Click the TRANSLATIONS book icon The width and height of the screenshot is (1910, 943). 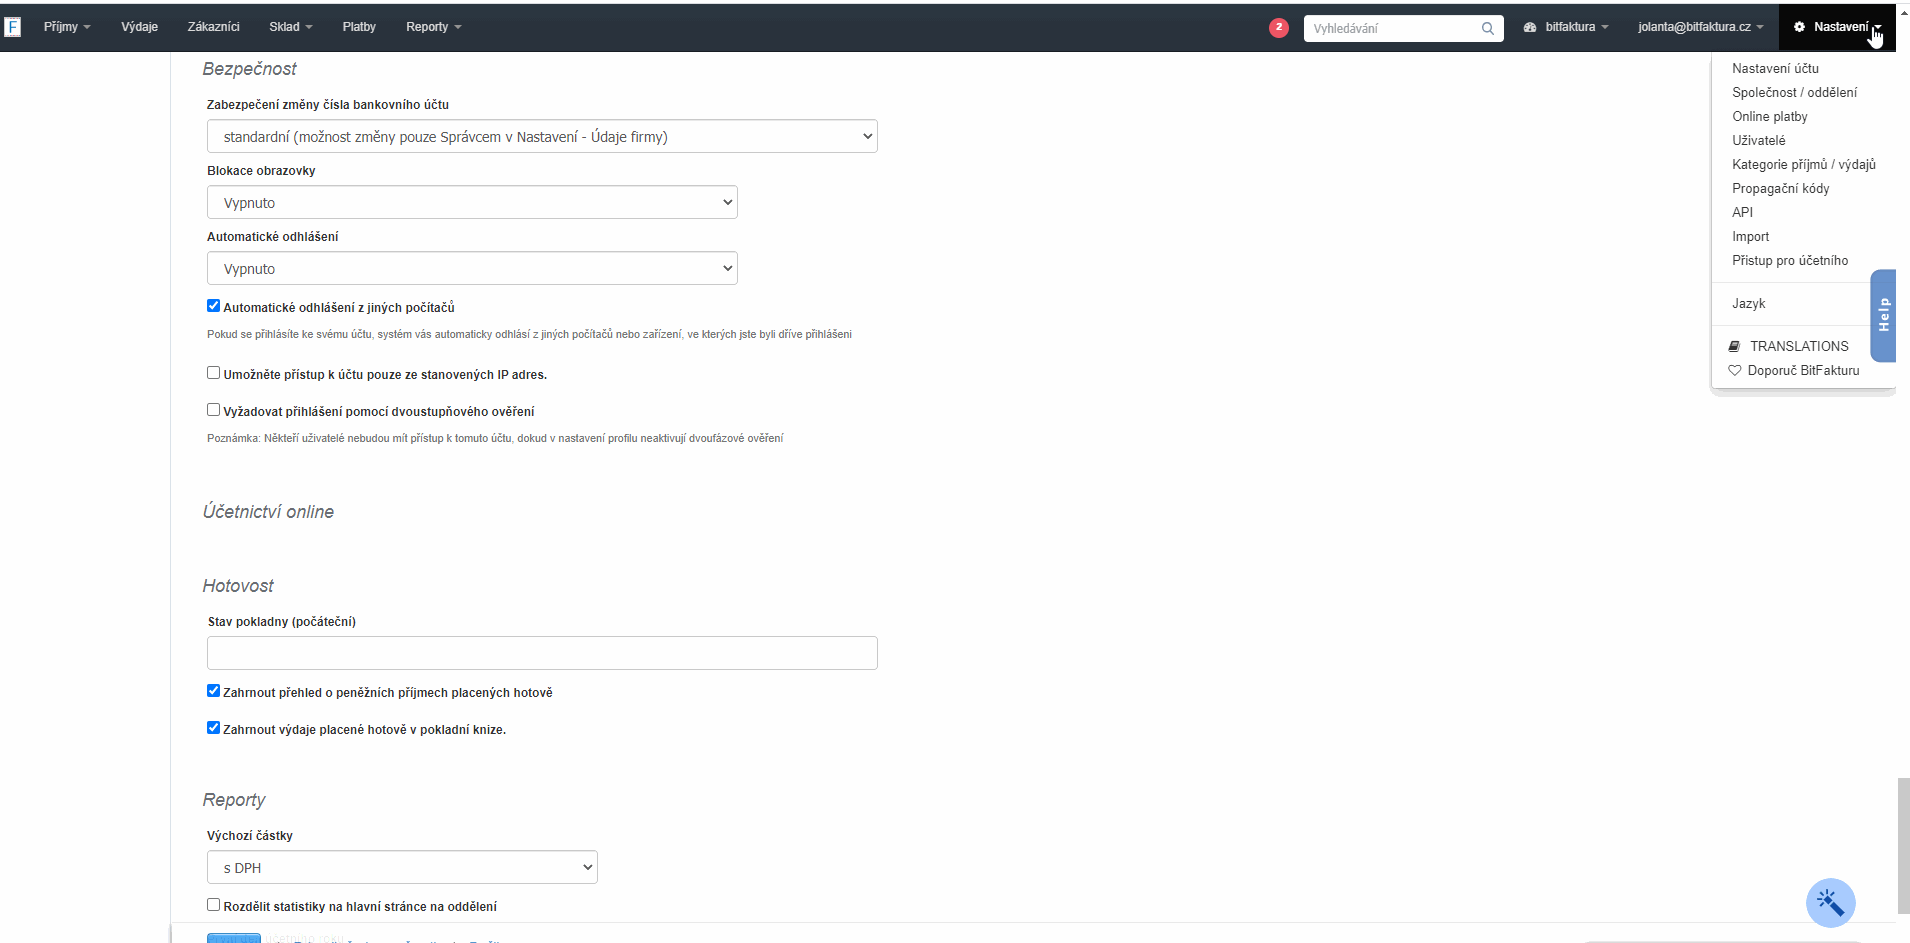point(1734,346)
